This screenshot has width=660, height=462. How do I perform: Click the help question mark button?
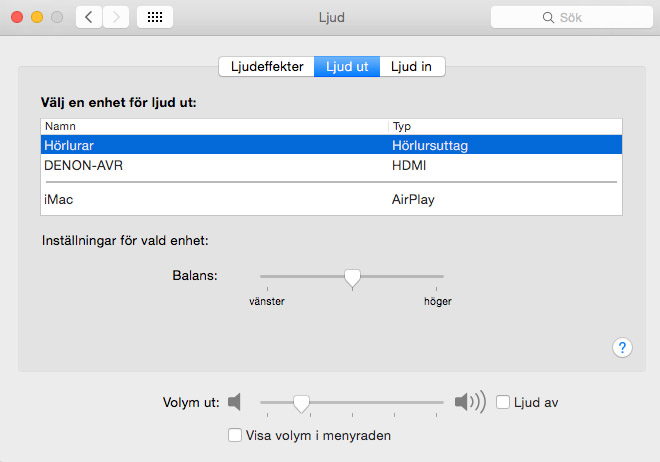coord(622,347)
